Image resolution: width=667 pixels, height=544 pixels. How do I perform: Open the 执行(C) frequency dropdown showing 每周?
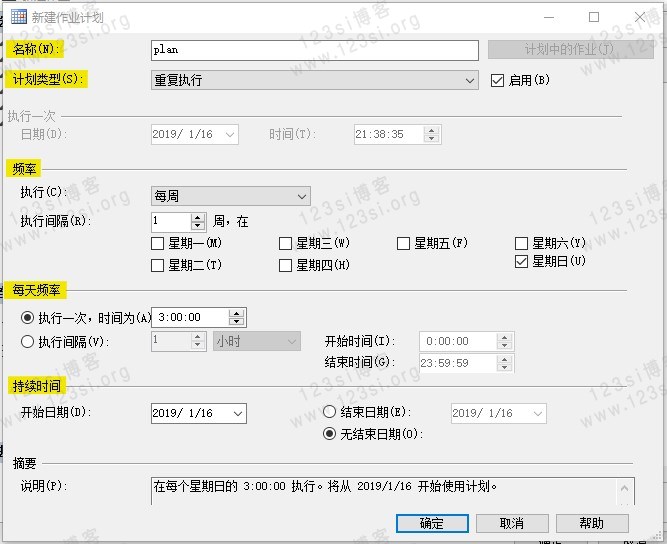click(231, 196)
